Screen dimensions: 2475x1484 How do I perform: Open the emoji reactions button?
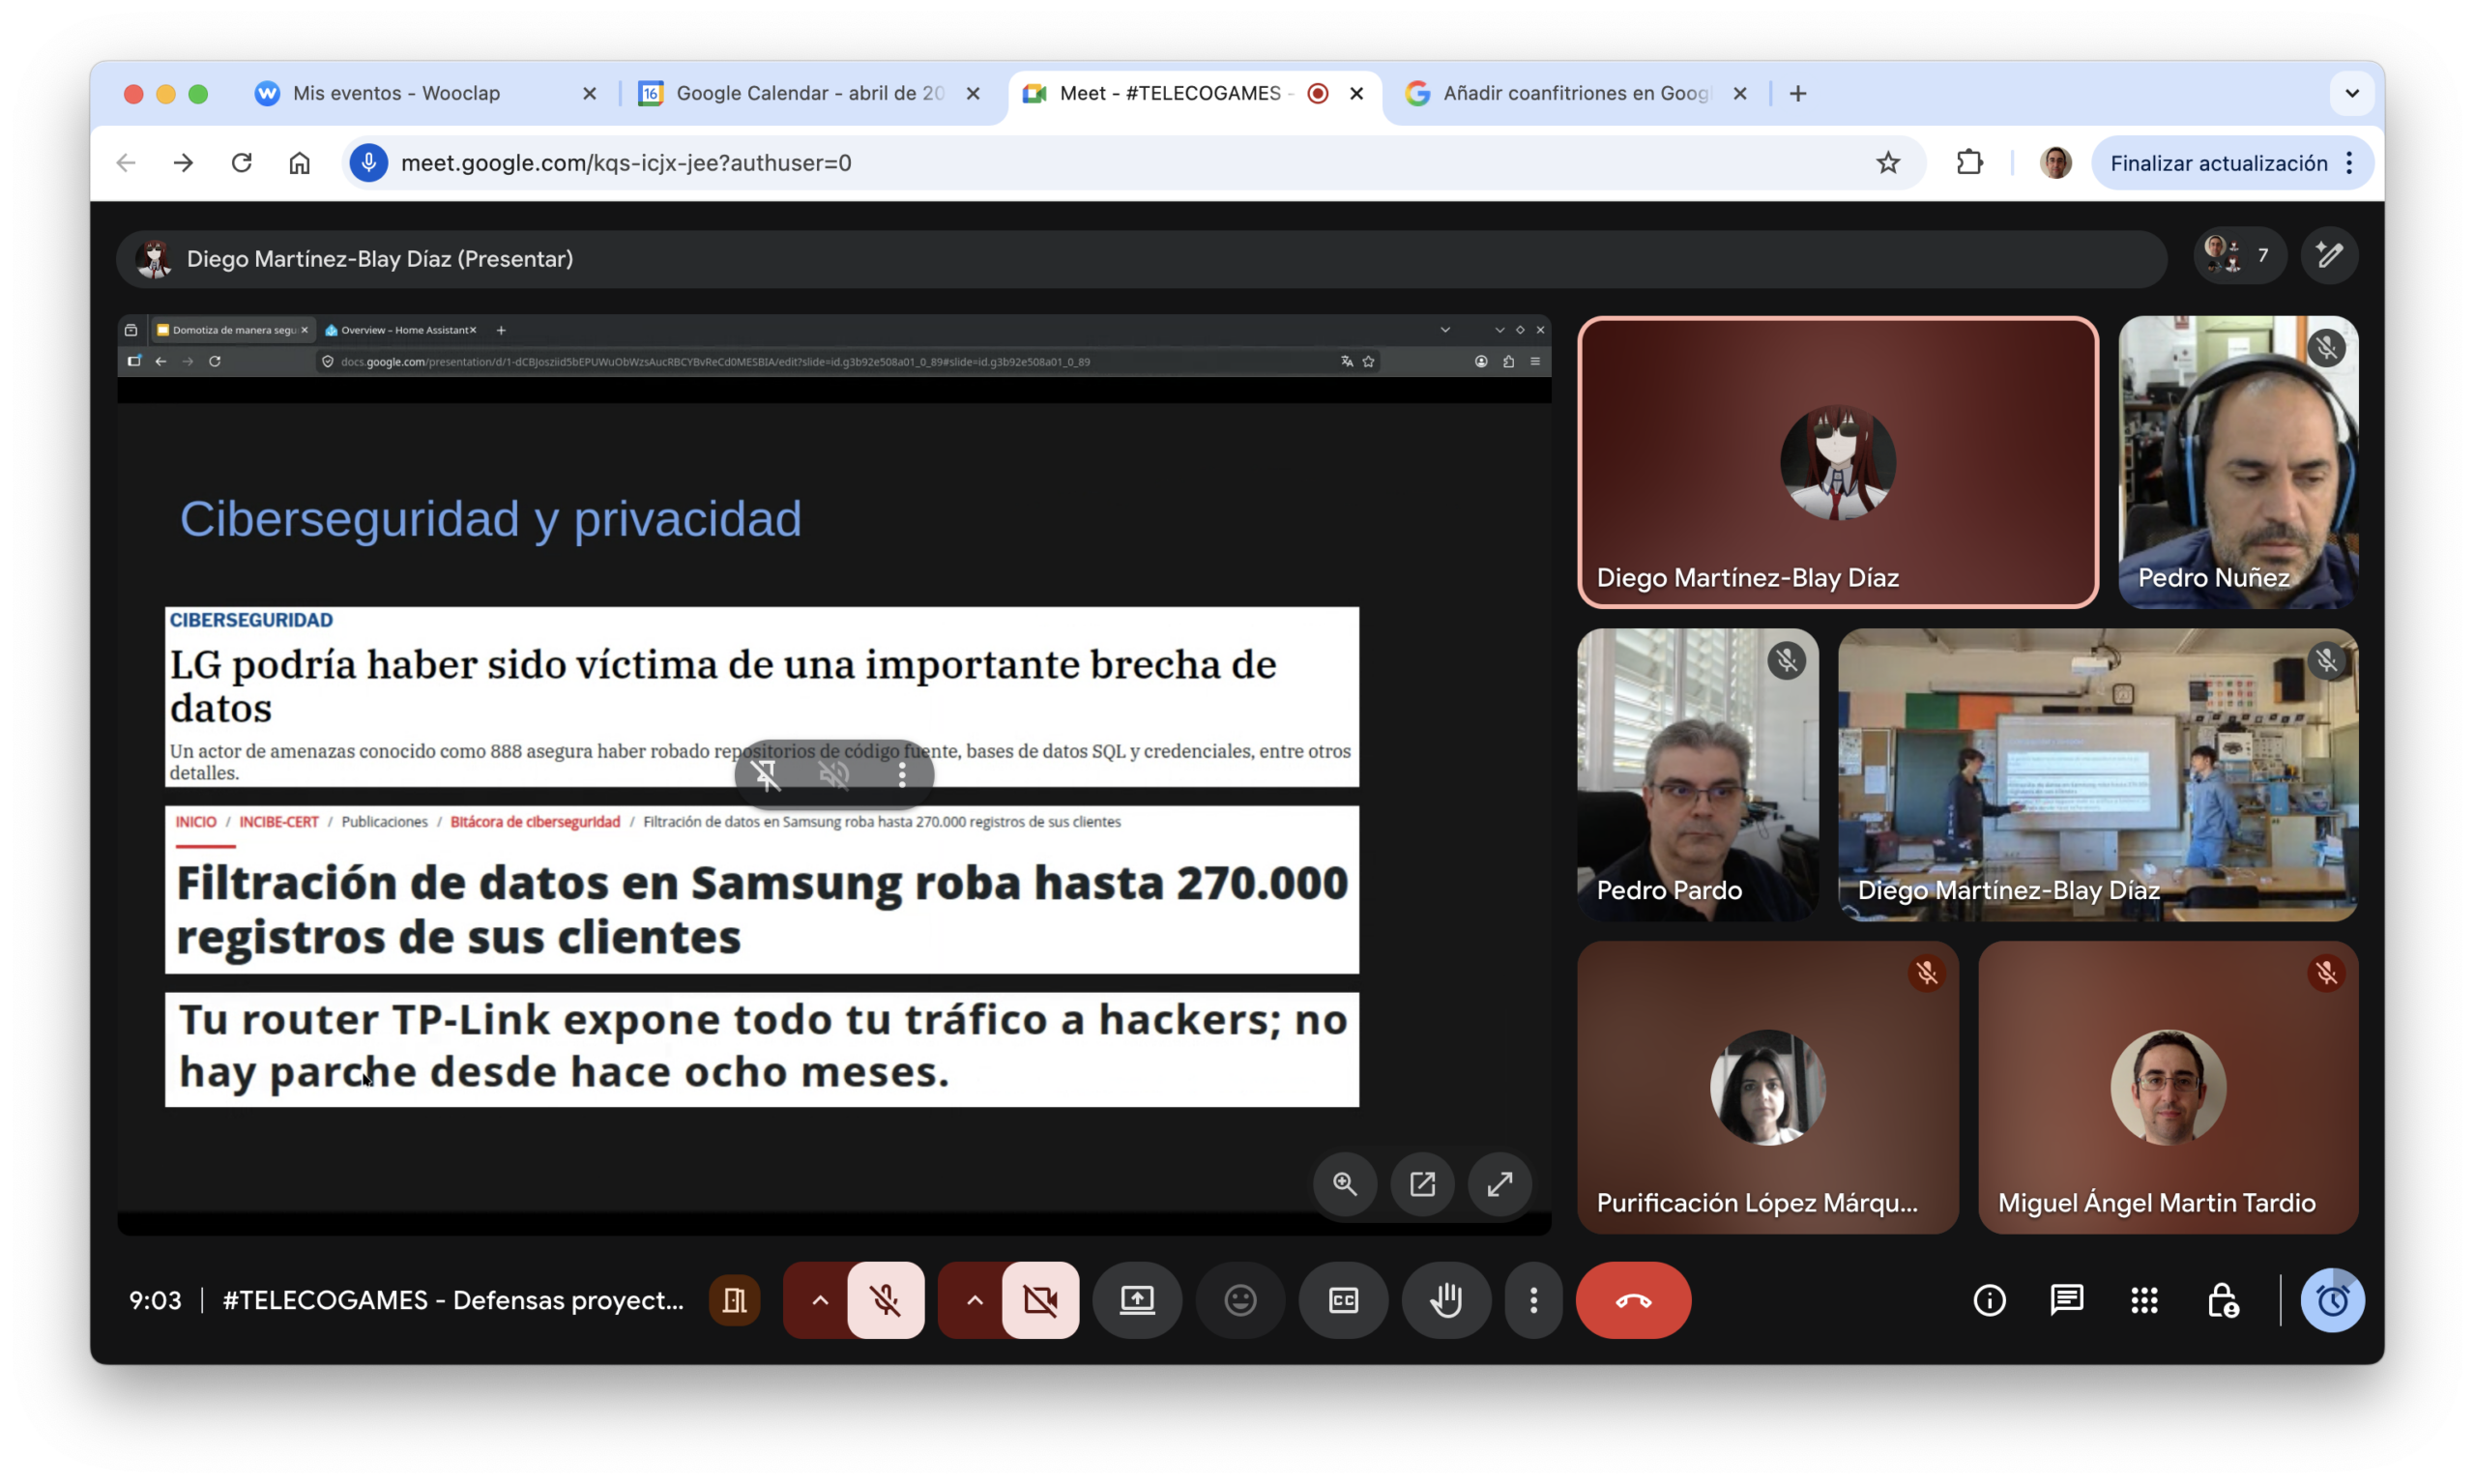[x=1240, y=1300]
